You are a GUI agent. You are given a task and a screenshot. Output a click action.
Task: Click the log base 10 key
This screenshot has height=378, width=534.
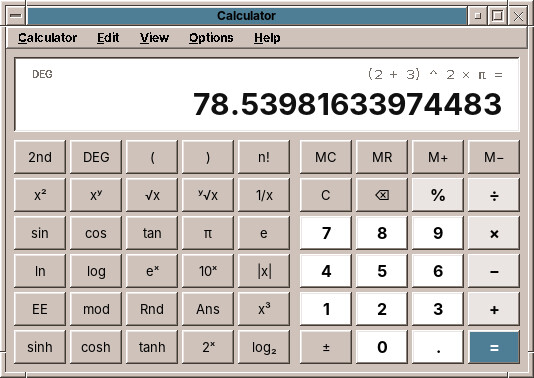pos(96,271)
